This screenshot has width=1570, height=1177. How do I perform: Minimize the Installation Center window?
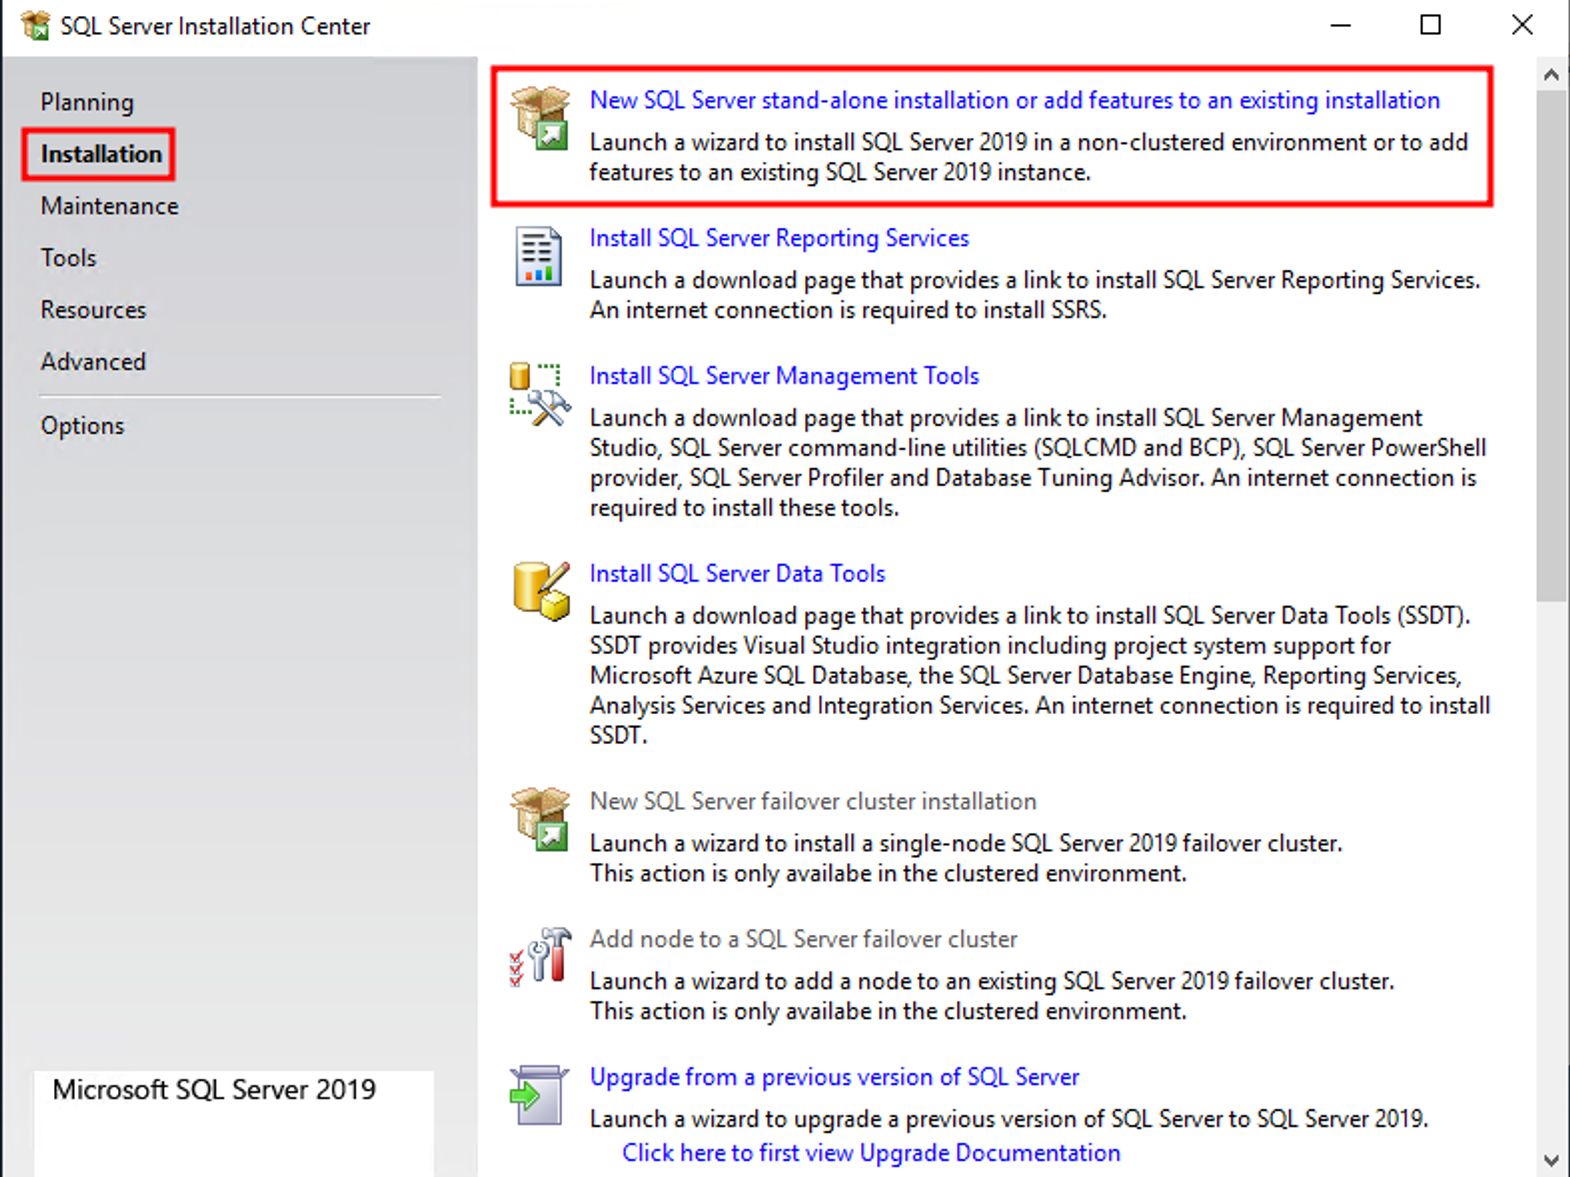pos(1340,25)
